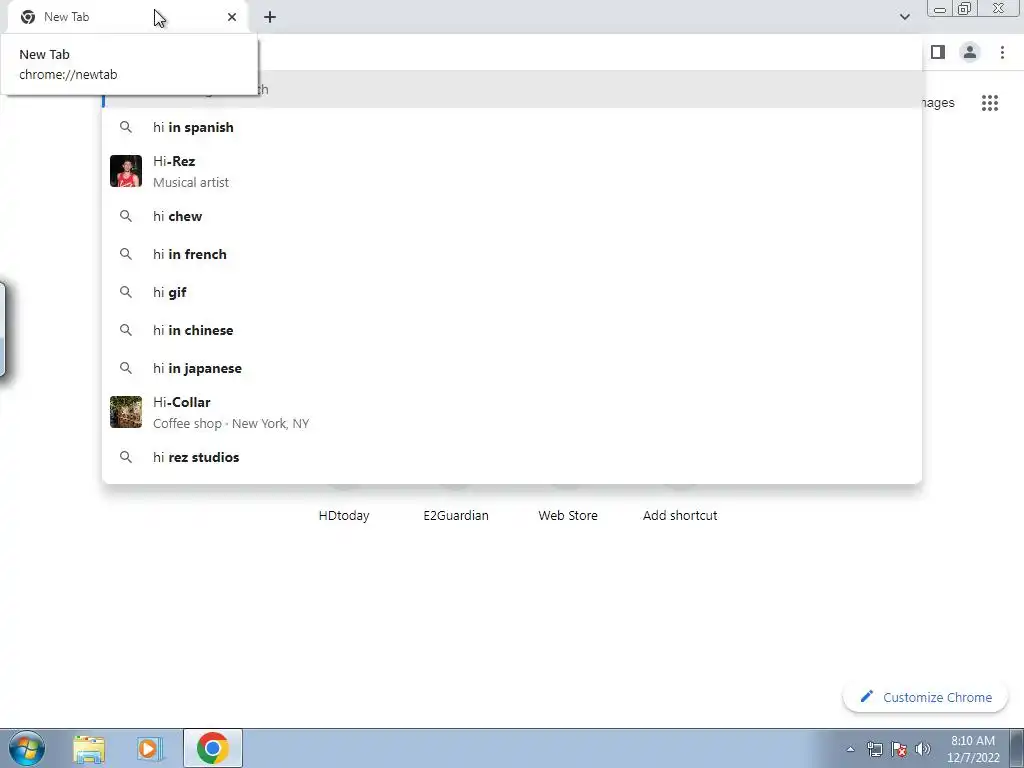Choose the Hi-Rez musical artist suggestion
The width and height of the screenshot is (1024, 768).
coord(512,171)
